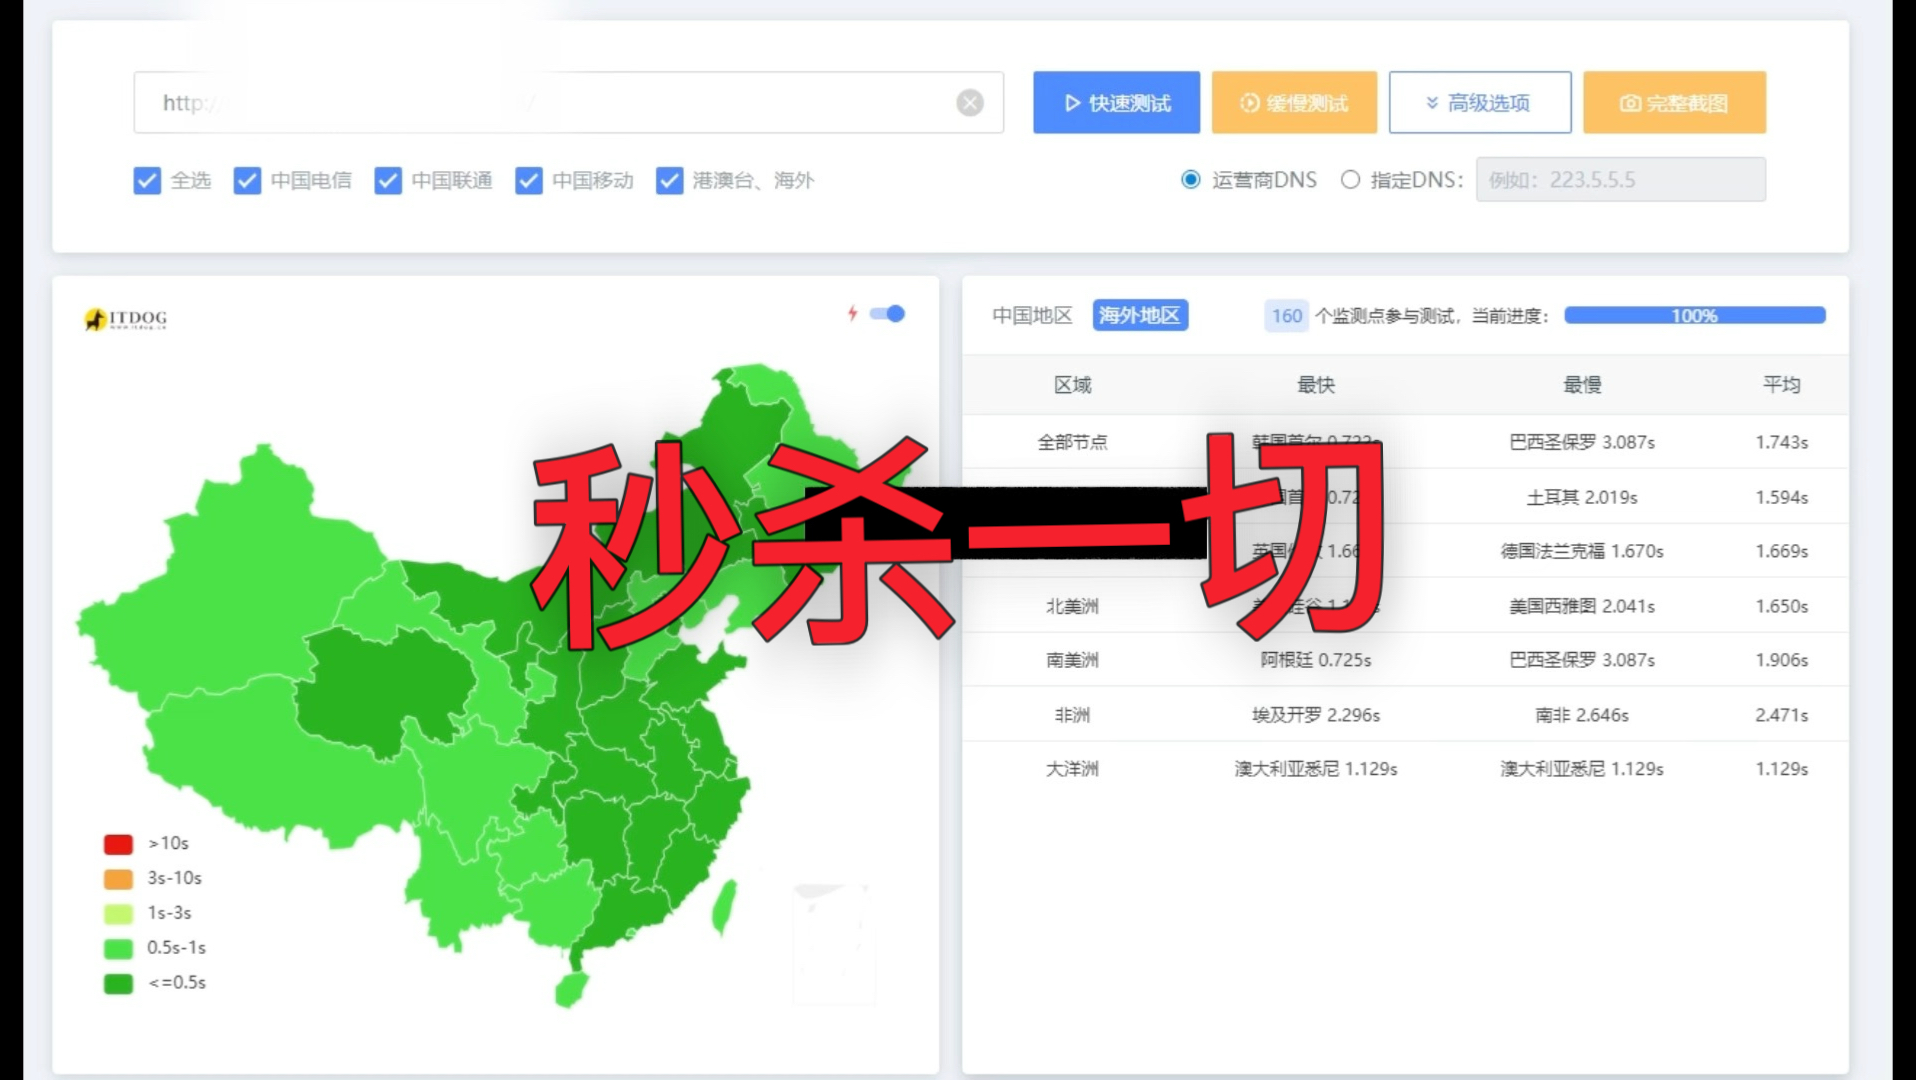Clear the URL field with the X icon
This screenshot has width=1916, height=1080.
(x=969, y=103)
